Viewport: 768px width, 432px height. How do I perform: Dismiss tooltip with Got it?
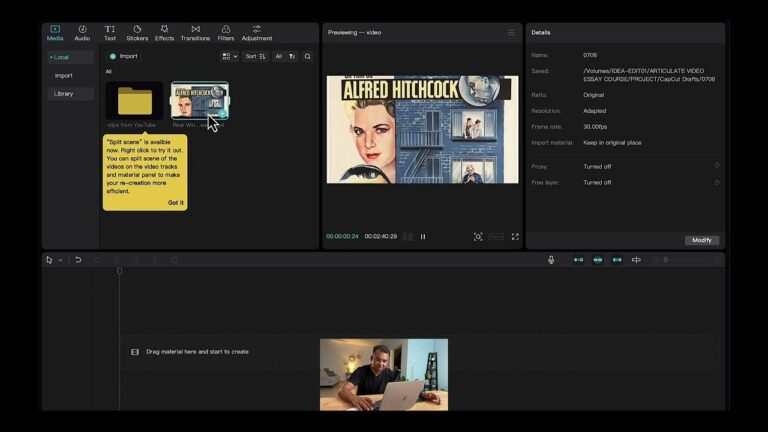[x=176, y=202]
